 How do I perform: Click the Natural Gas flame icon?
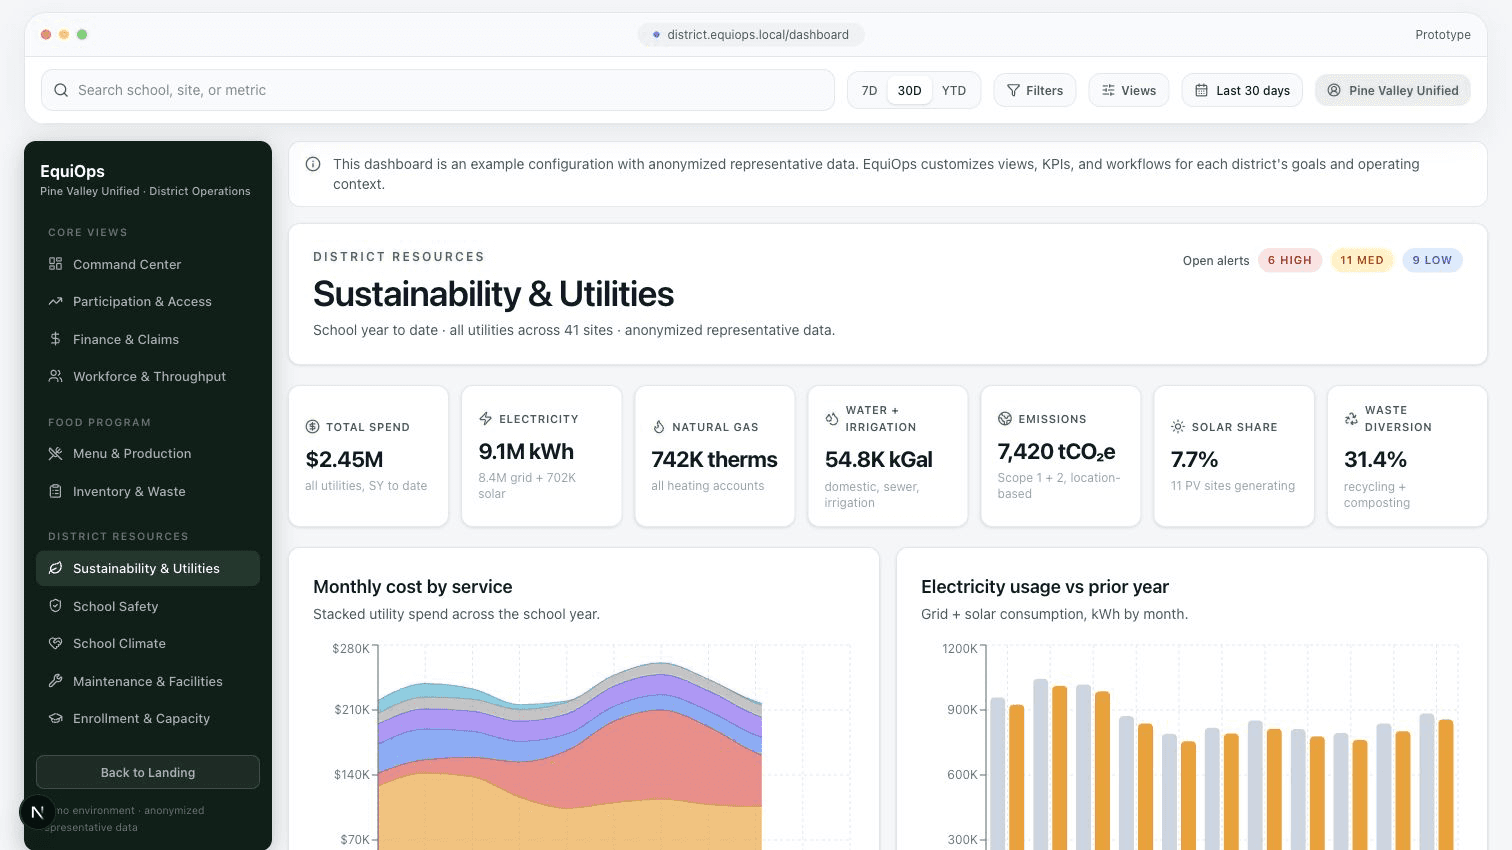click(658, 427)
